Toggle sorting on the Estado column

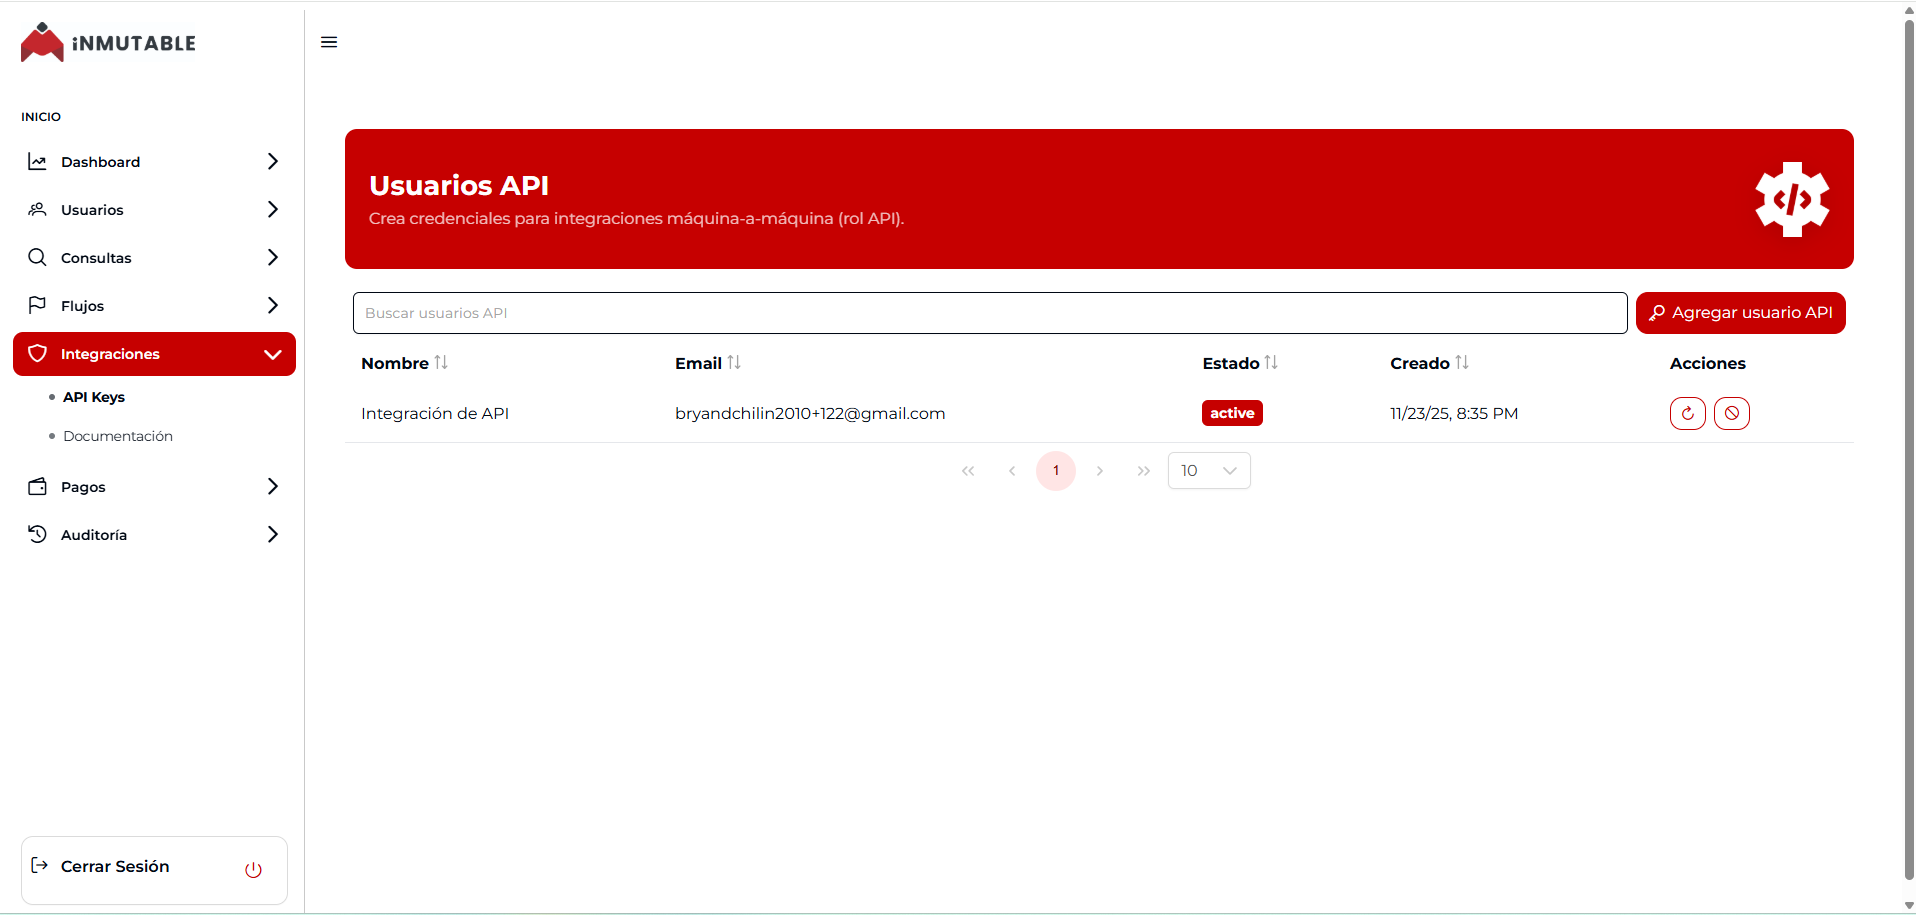[x=1271, y=362]
